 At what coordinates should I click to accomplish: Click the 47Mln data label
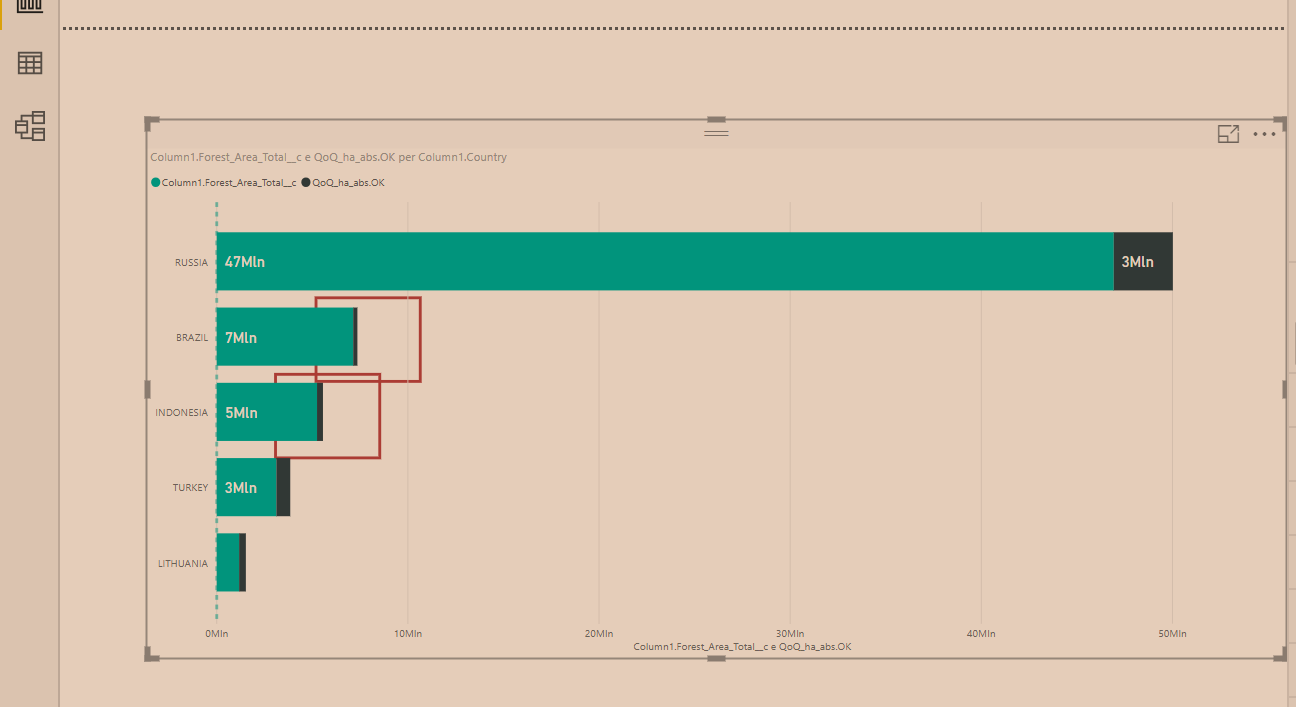click(x=245, y=262)
